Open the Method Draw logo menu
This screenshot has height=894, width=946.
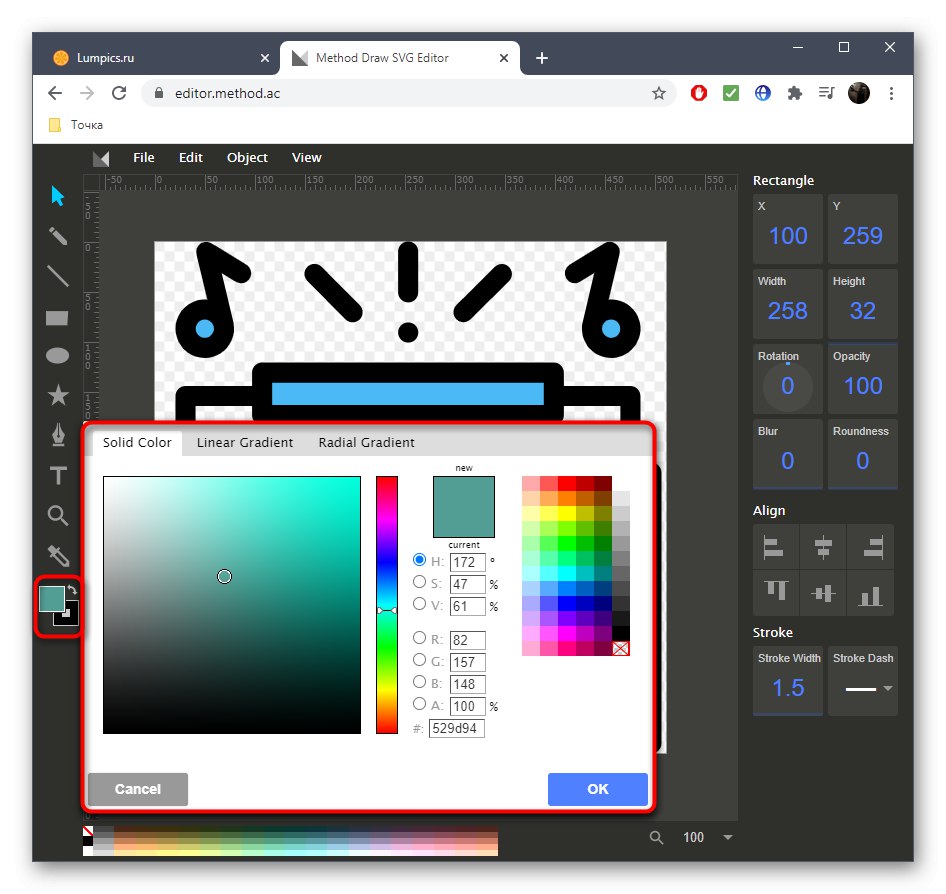pos(101,159)
